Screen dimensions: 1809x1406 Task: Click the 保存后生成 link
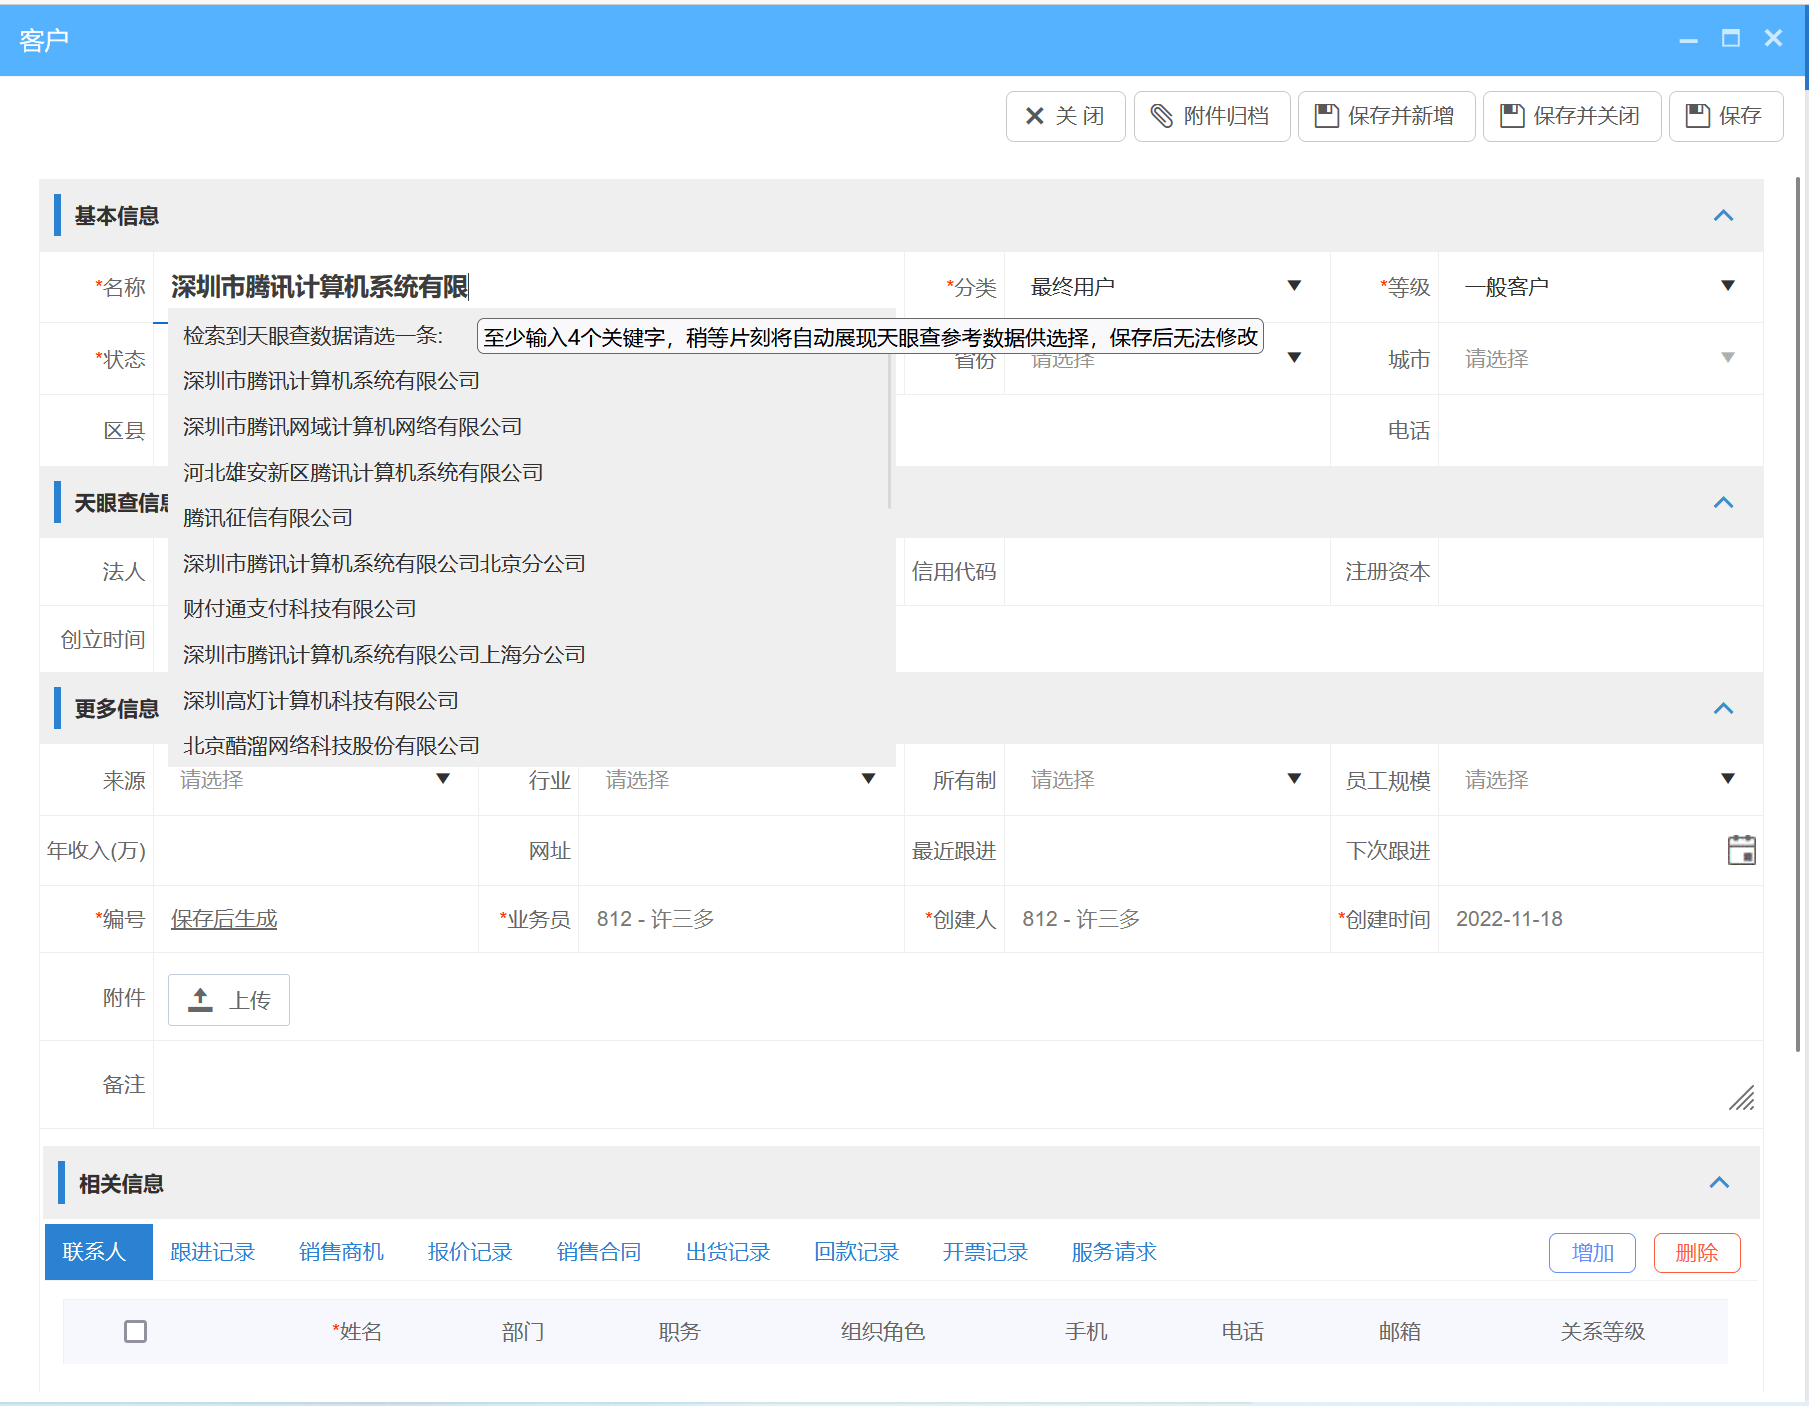coord(223,919)
